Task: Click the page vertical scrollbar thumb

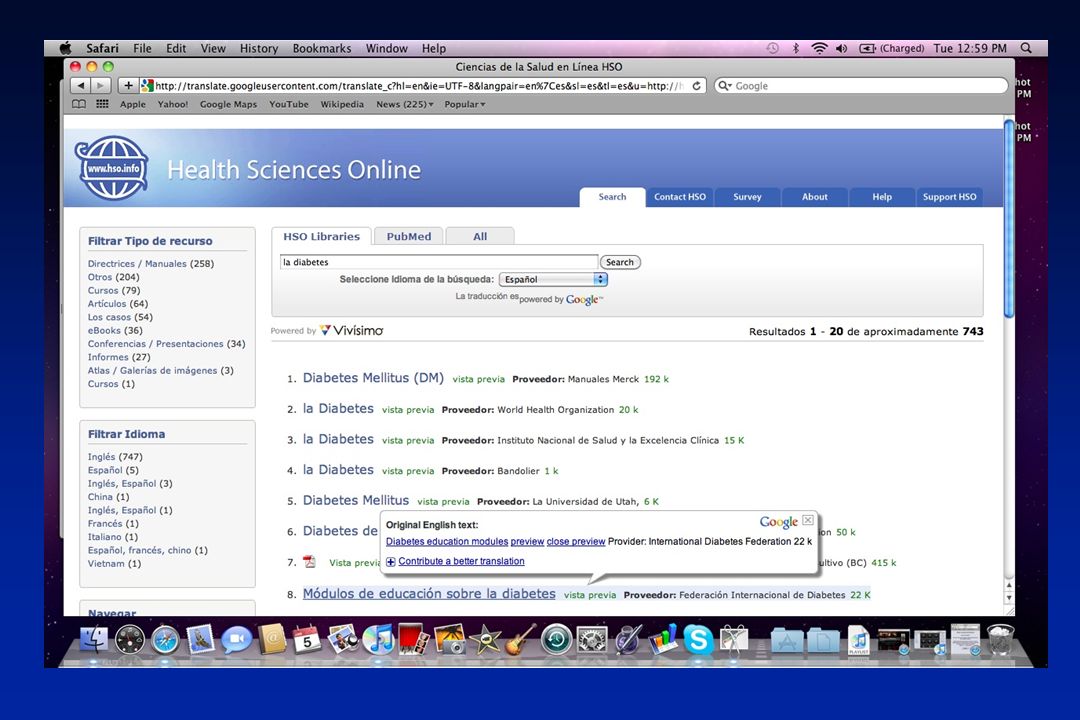Action: tap(1008, 219)
